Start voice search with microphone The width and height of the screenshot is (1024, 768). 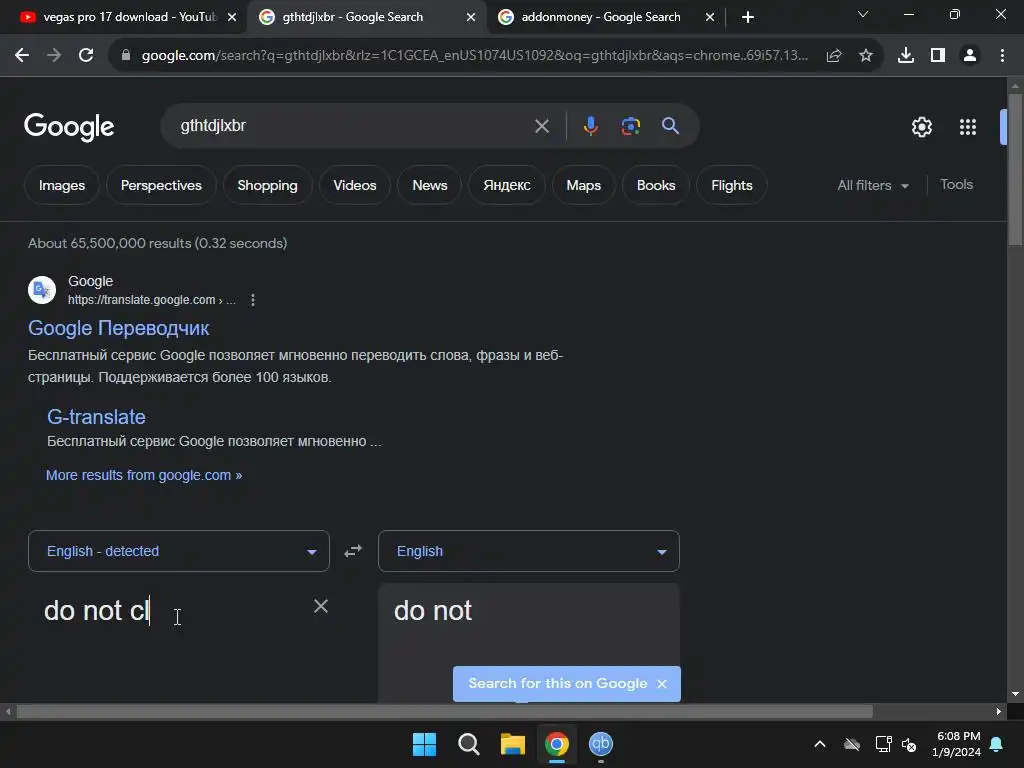pyautogui.click(x=590, y=126)
